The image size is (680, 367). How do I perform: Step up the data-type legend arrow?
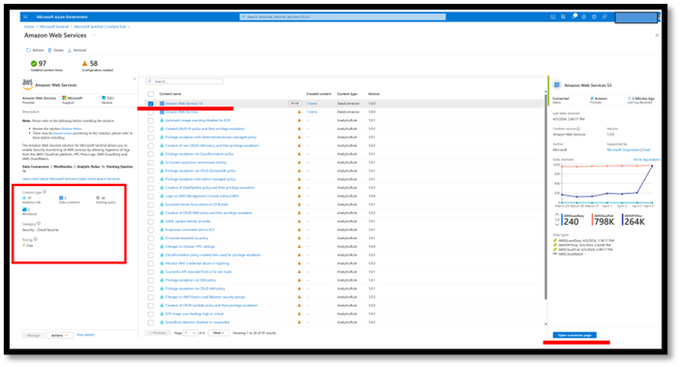[557, 215]
